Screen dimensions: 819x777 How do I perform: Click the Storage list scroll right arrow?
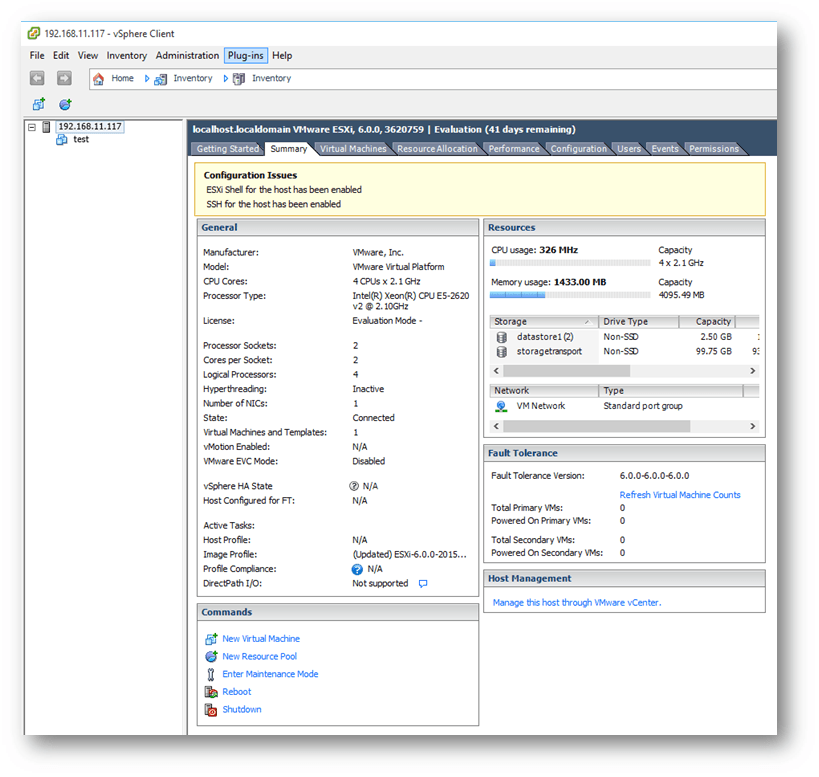pos(753,371)
